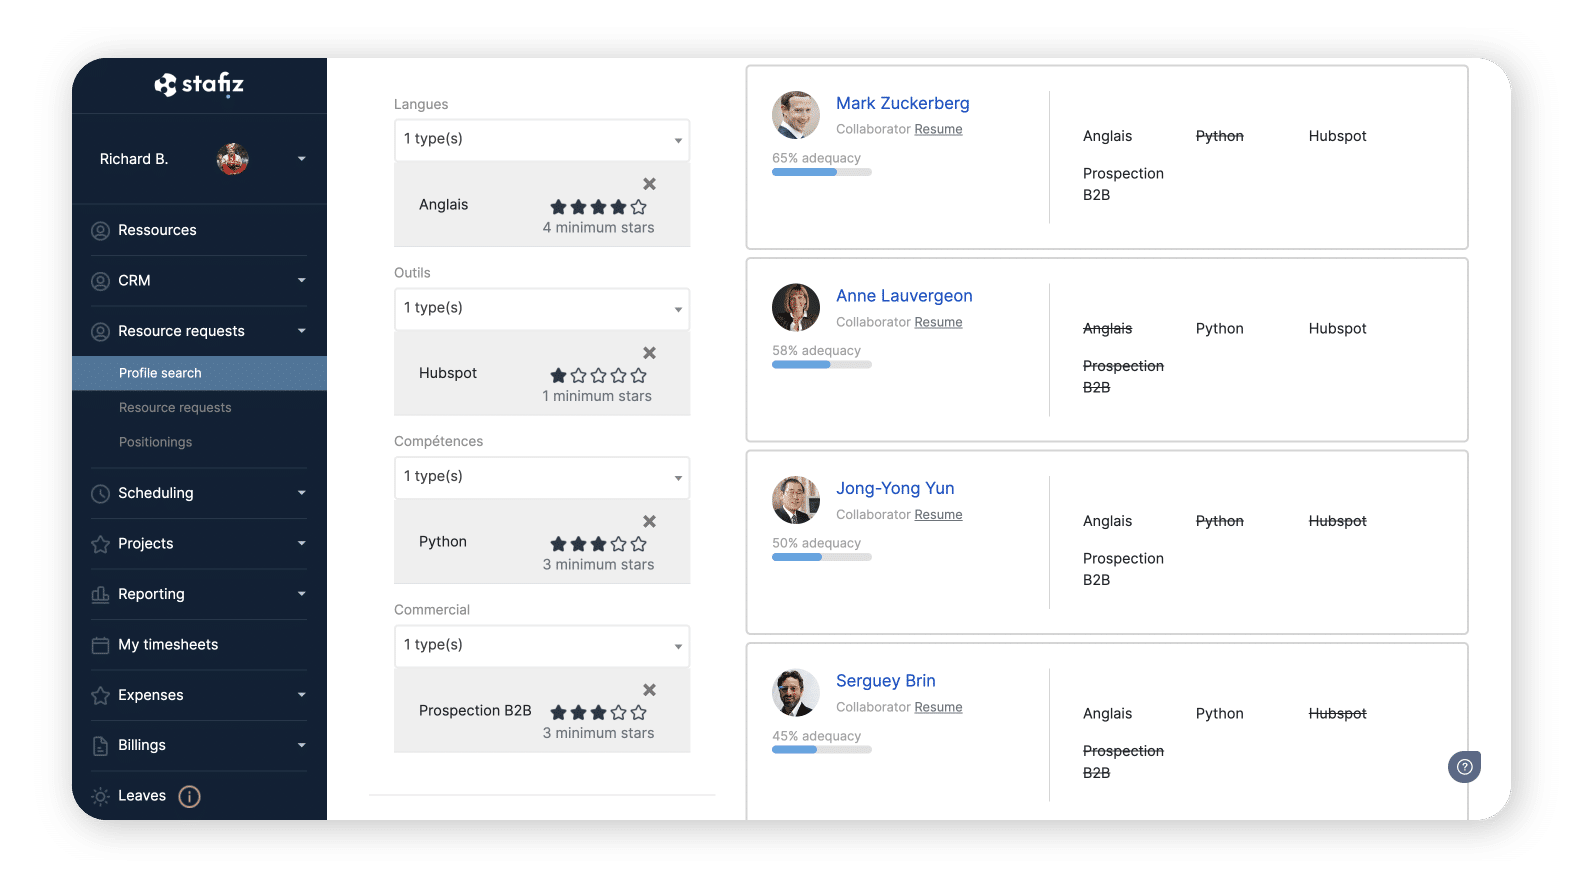This screenshot has width=1583, height=878.
Task: View Mark Zuckerberg's Resume
Action: click(938, 130)
